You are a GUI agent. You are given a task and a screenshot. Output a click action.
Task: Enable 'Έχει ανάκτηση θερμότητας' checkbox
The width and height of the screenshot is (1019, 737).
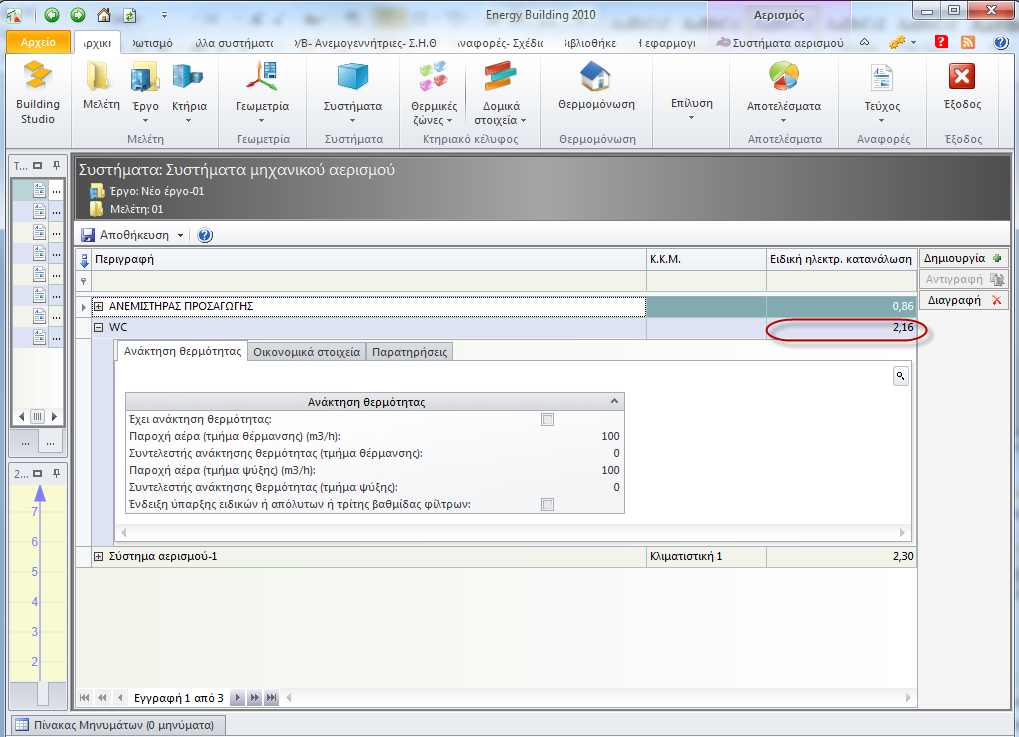point(547,420)
